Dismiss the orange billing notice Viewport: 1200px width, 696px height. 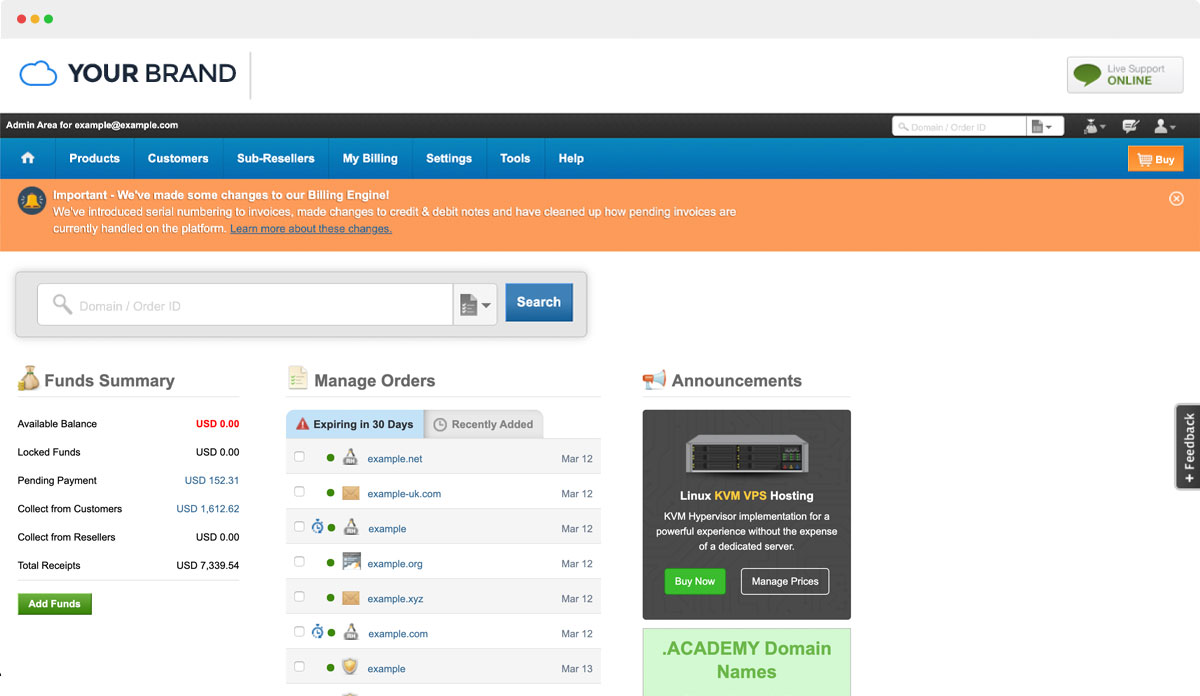pos(1176,198)
